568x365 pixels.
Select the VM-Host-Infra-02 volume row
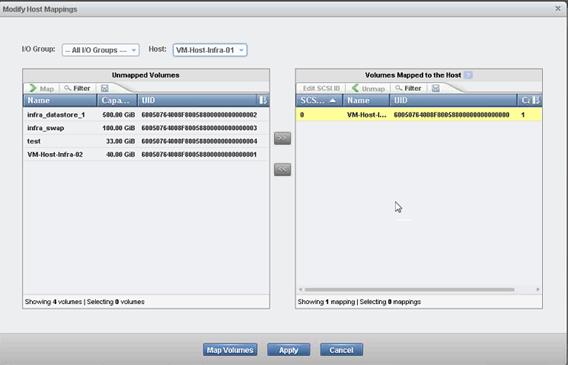click(x=146, y=155)
